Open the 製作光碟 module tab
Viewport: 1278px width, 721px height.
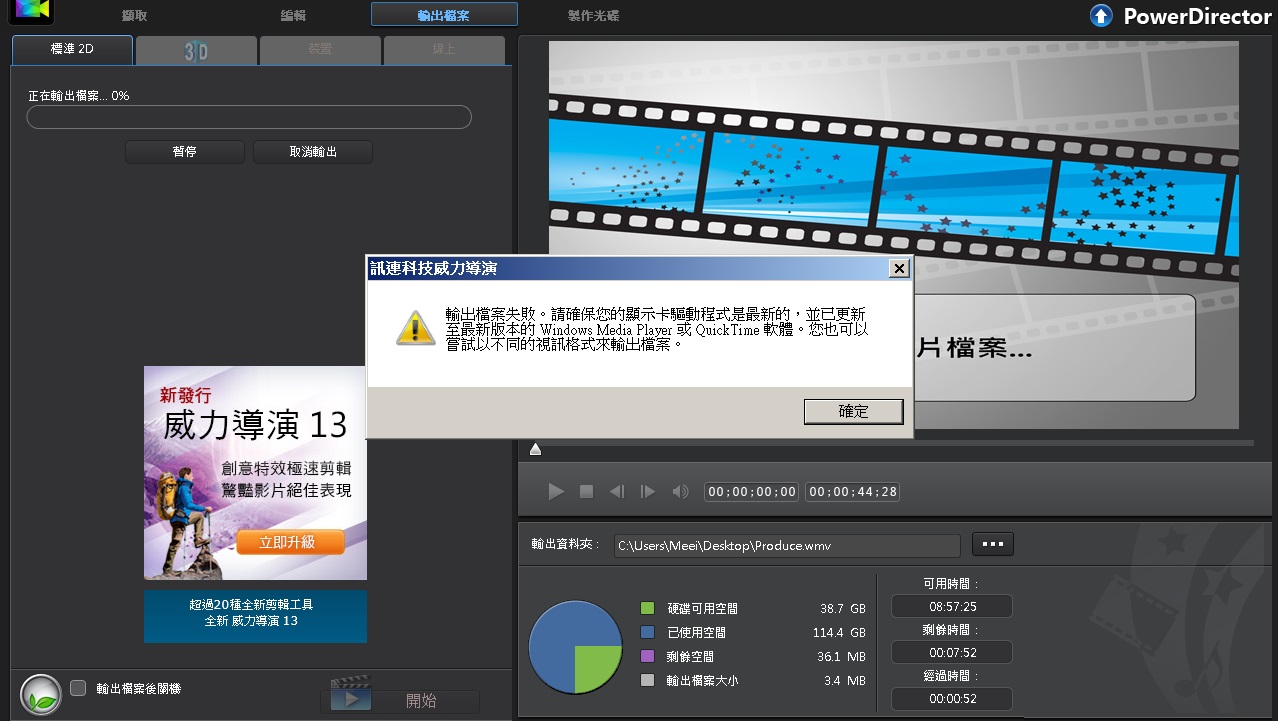(x=593, y=15)
